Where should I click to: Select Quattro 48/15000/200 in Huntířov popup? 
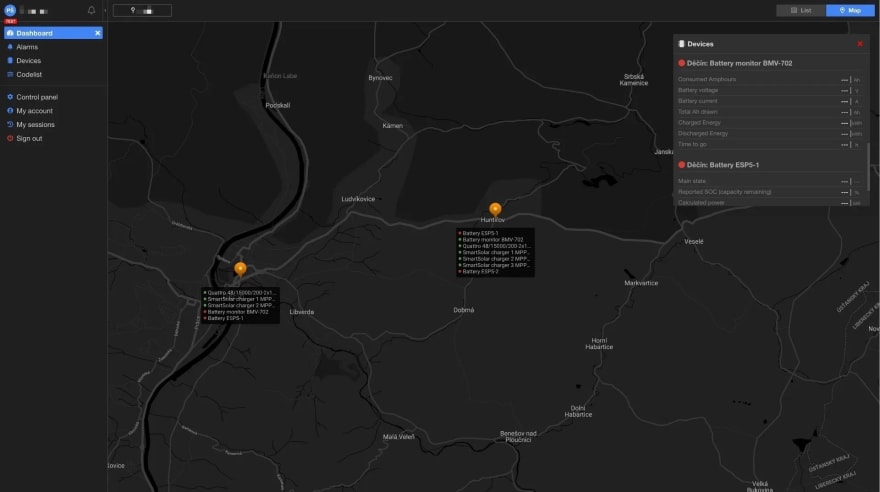coord(494,246)
